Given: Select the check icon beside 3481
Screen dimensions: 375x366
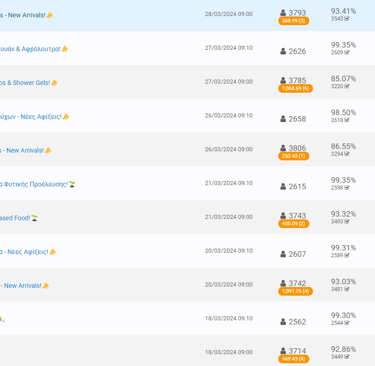Looking at the screenshot, I should pyautogui.click(x=347, y=289).
